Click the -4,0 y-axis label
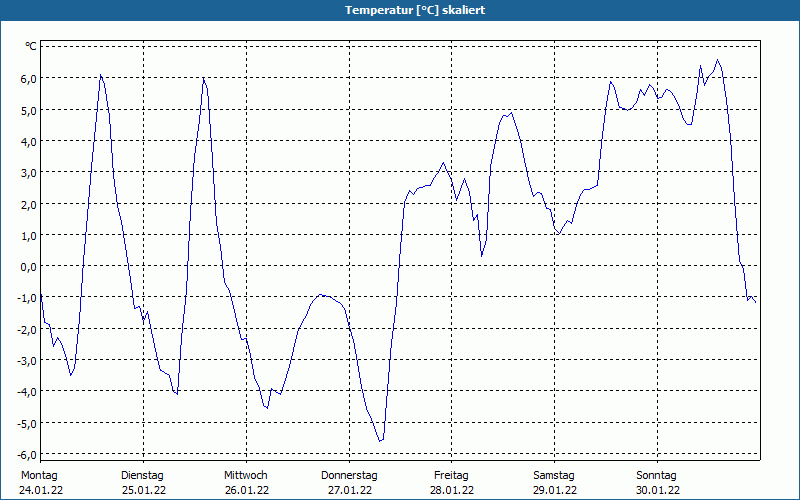This screenshot has height=500, width=800. click(x=27, y=392)
